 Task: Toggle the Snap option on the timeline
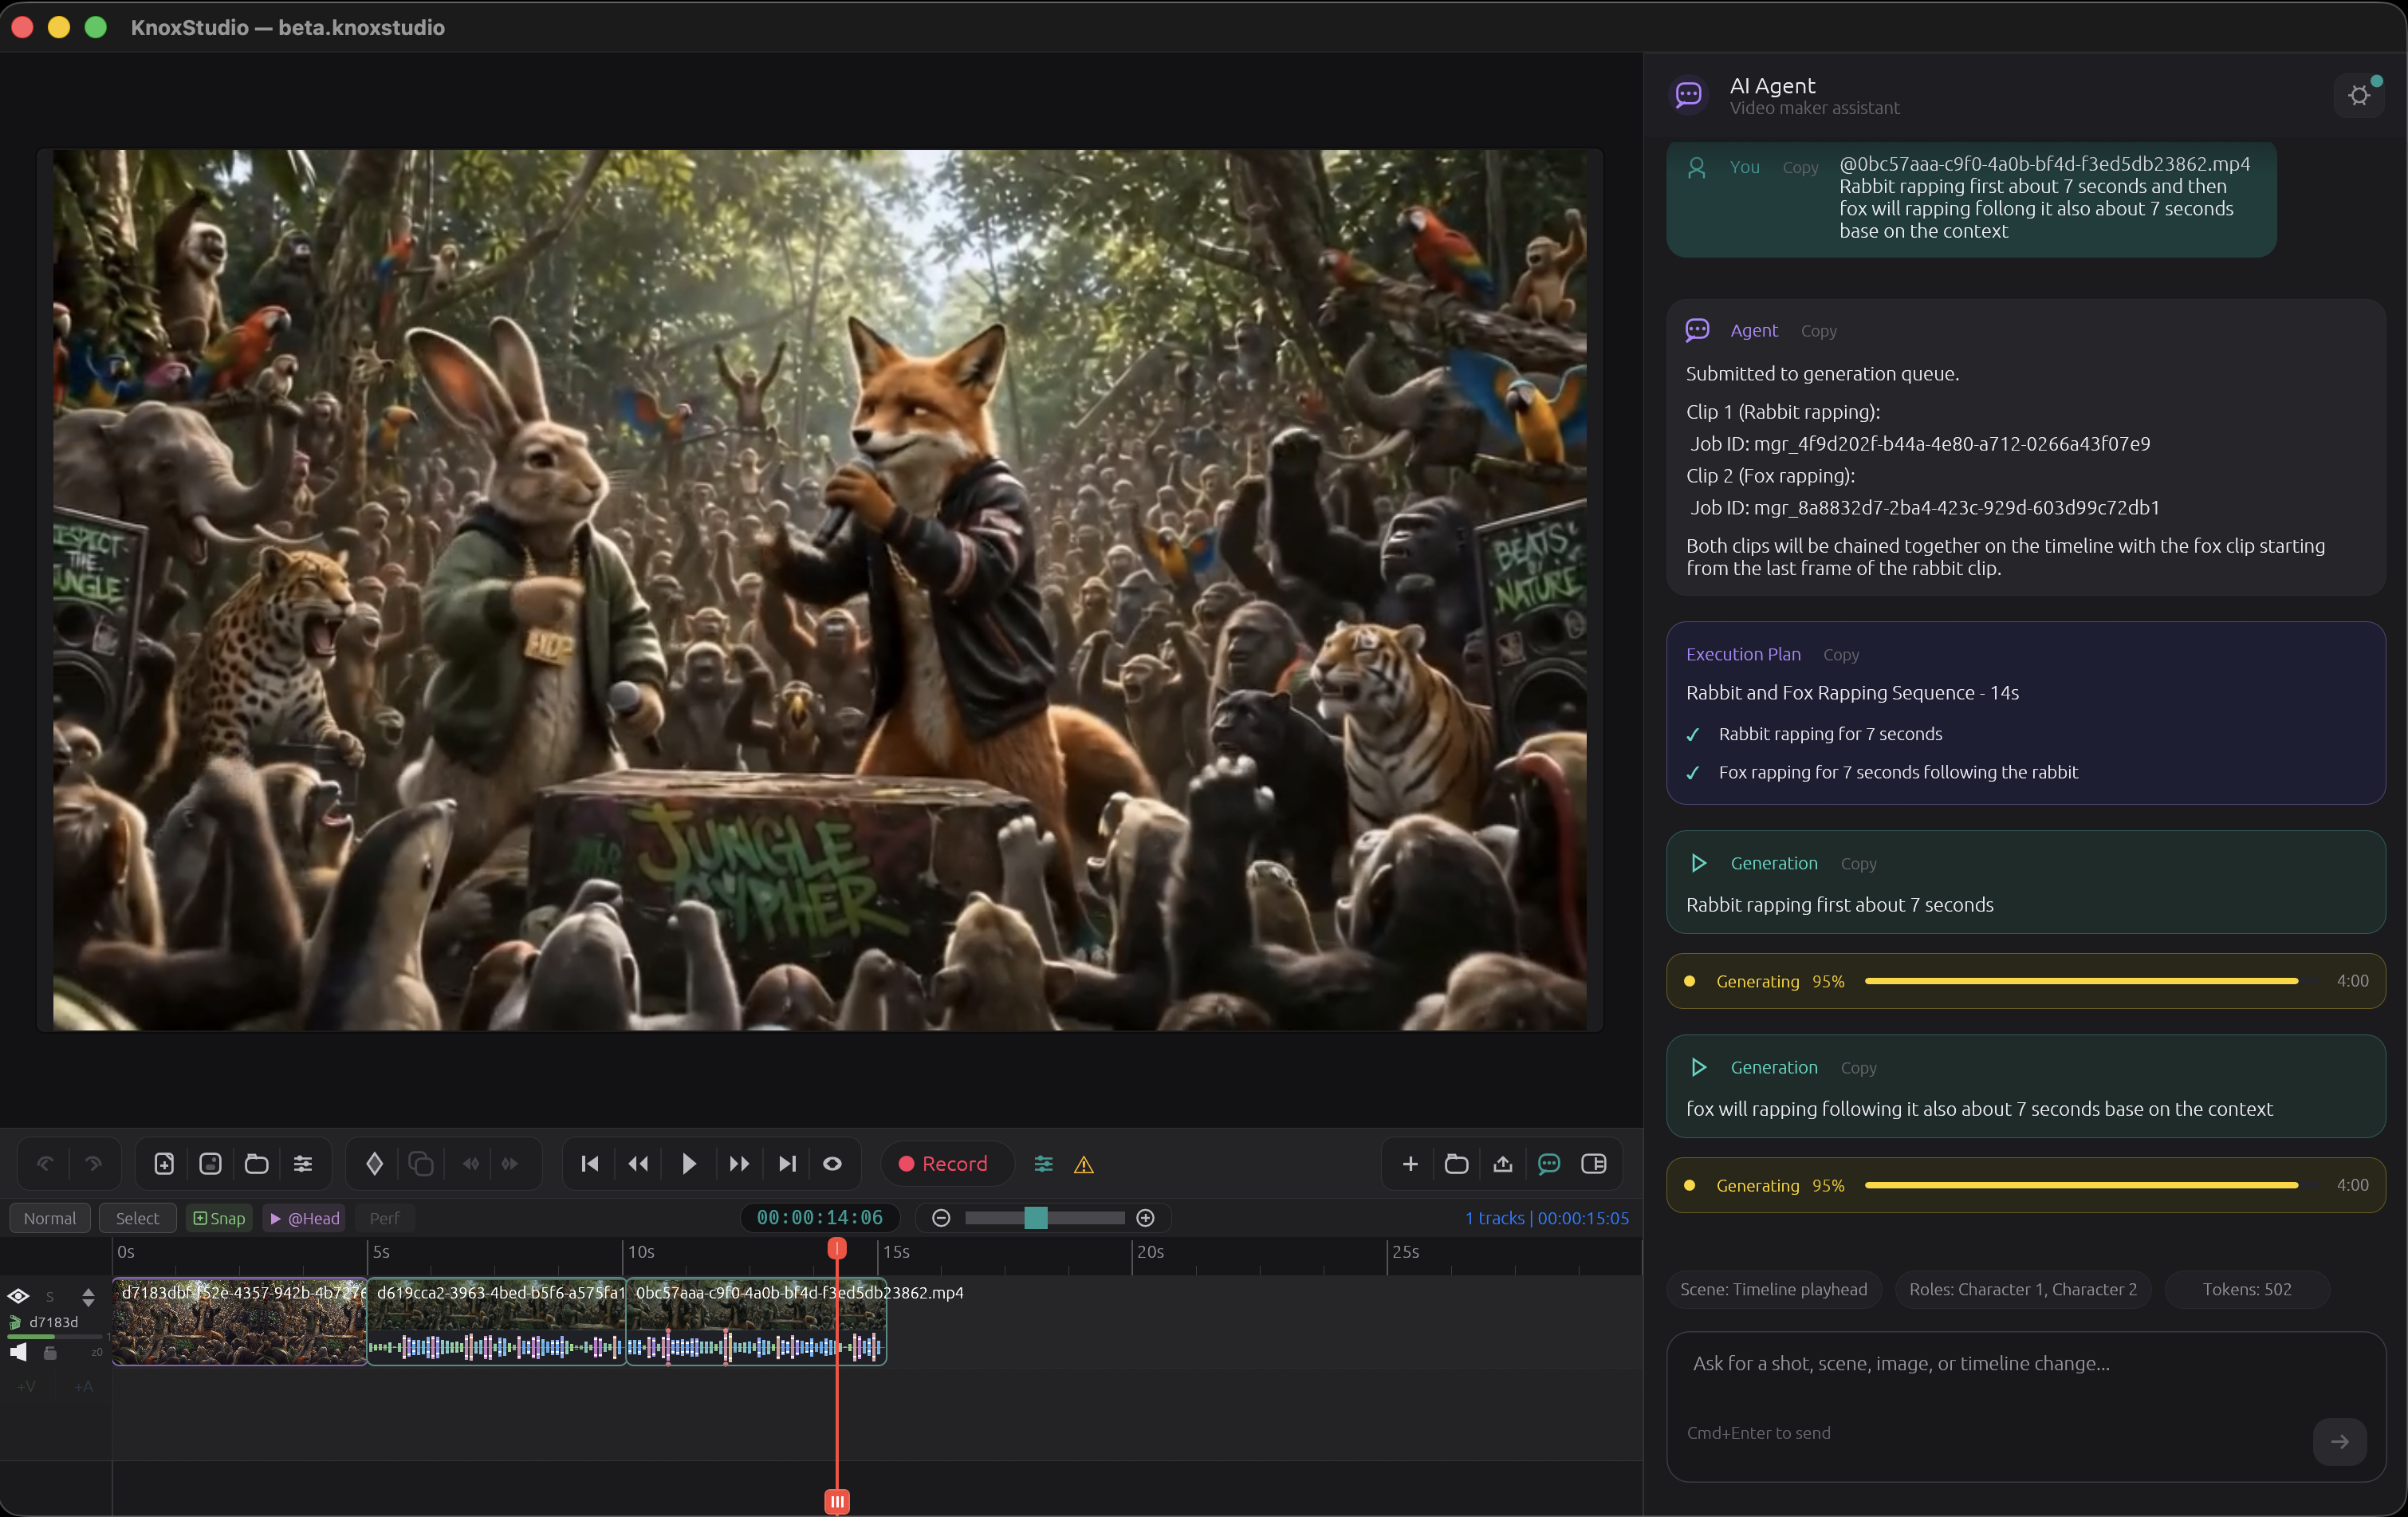pyautogui.click(x=219, y=1218)
